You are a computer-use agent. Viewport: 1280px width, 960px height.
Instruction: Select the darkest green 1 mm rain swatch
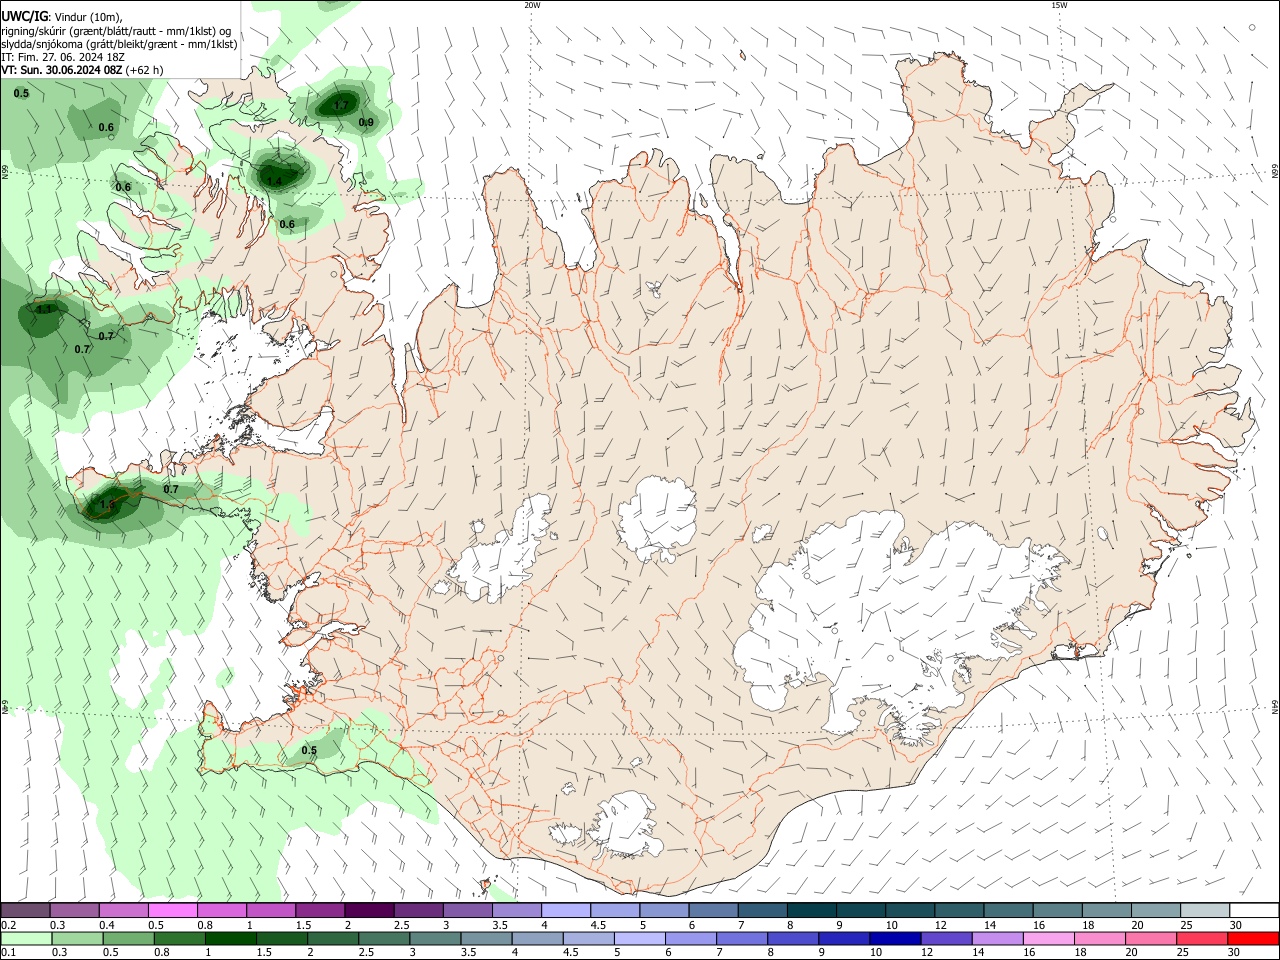[x=231, y=938]
